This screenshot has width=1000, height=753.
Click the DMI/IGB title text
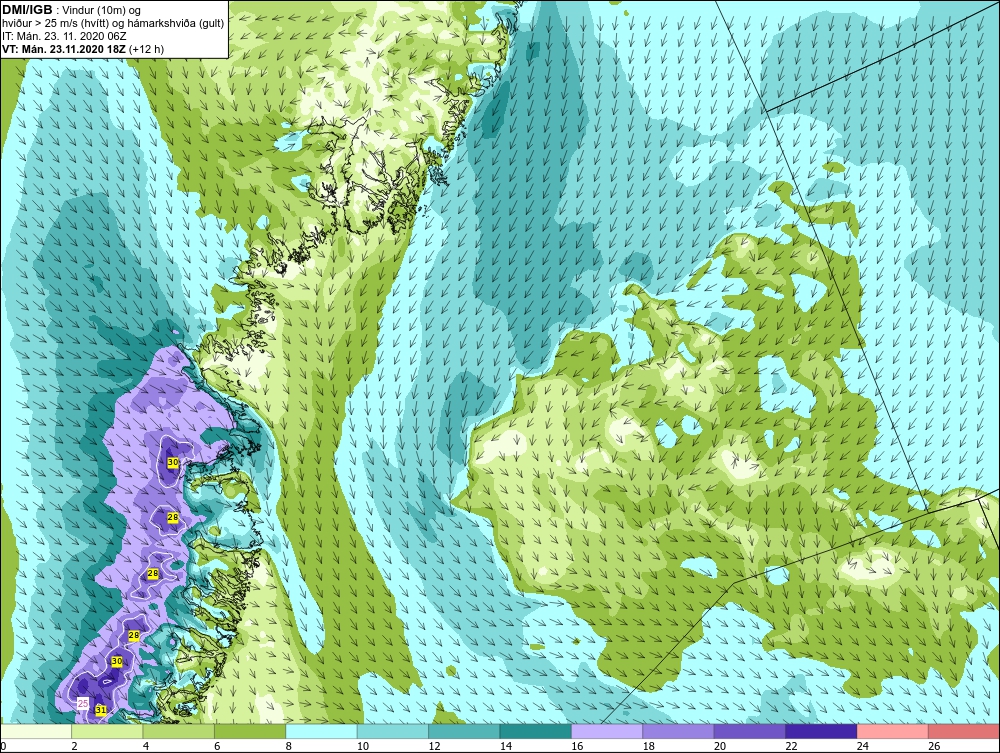point(27,10)
